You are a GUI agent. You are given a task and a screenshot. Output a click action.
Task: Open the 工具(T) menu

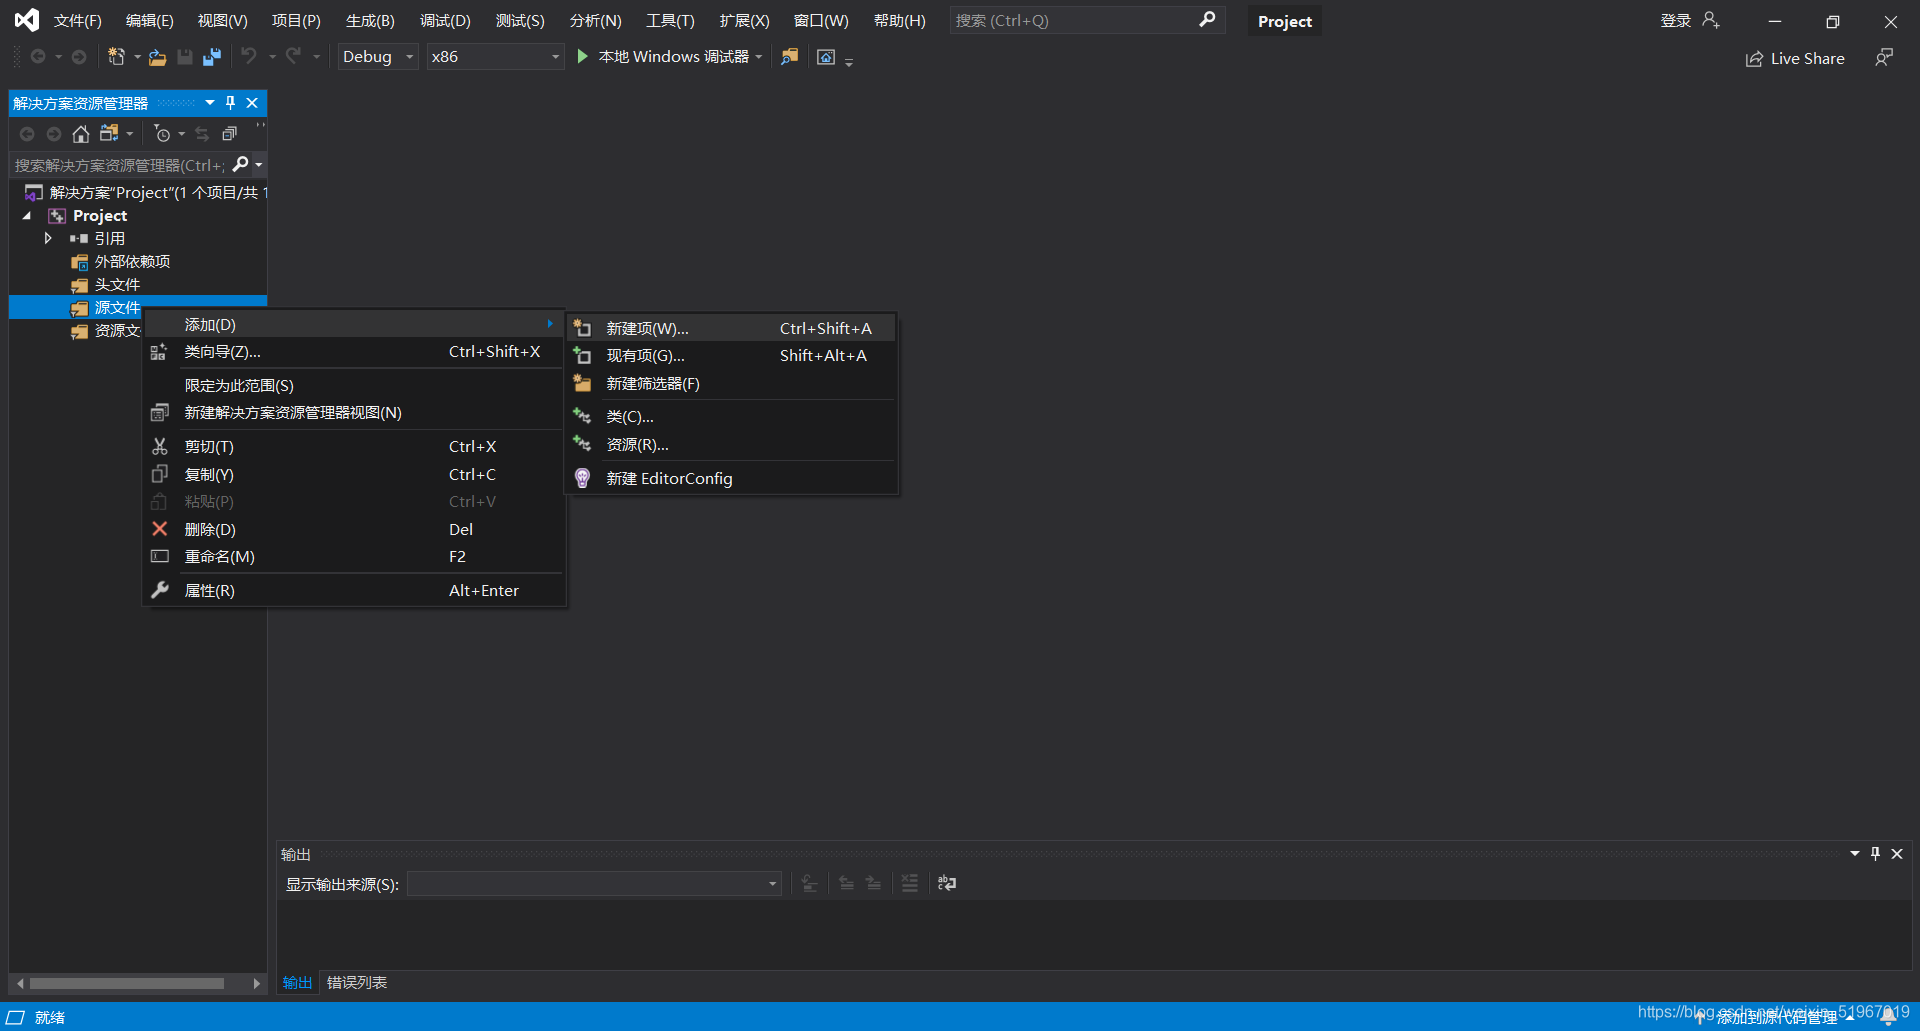[670, 21]
